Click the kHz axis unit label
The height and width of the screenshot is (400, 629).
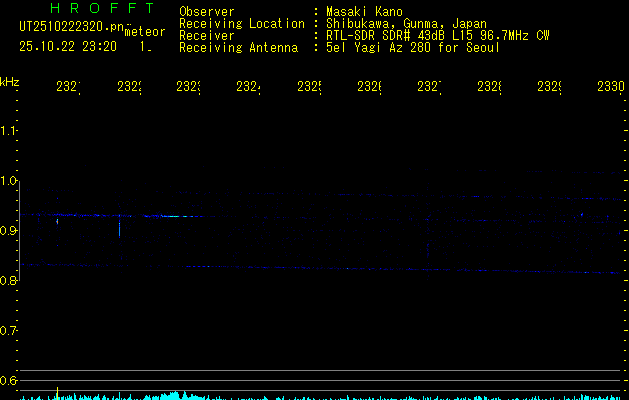point(10,82)
